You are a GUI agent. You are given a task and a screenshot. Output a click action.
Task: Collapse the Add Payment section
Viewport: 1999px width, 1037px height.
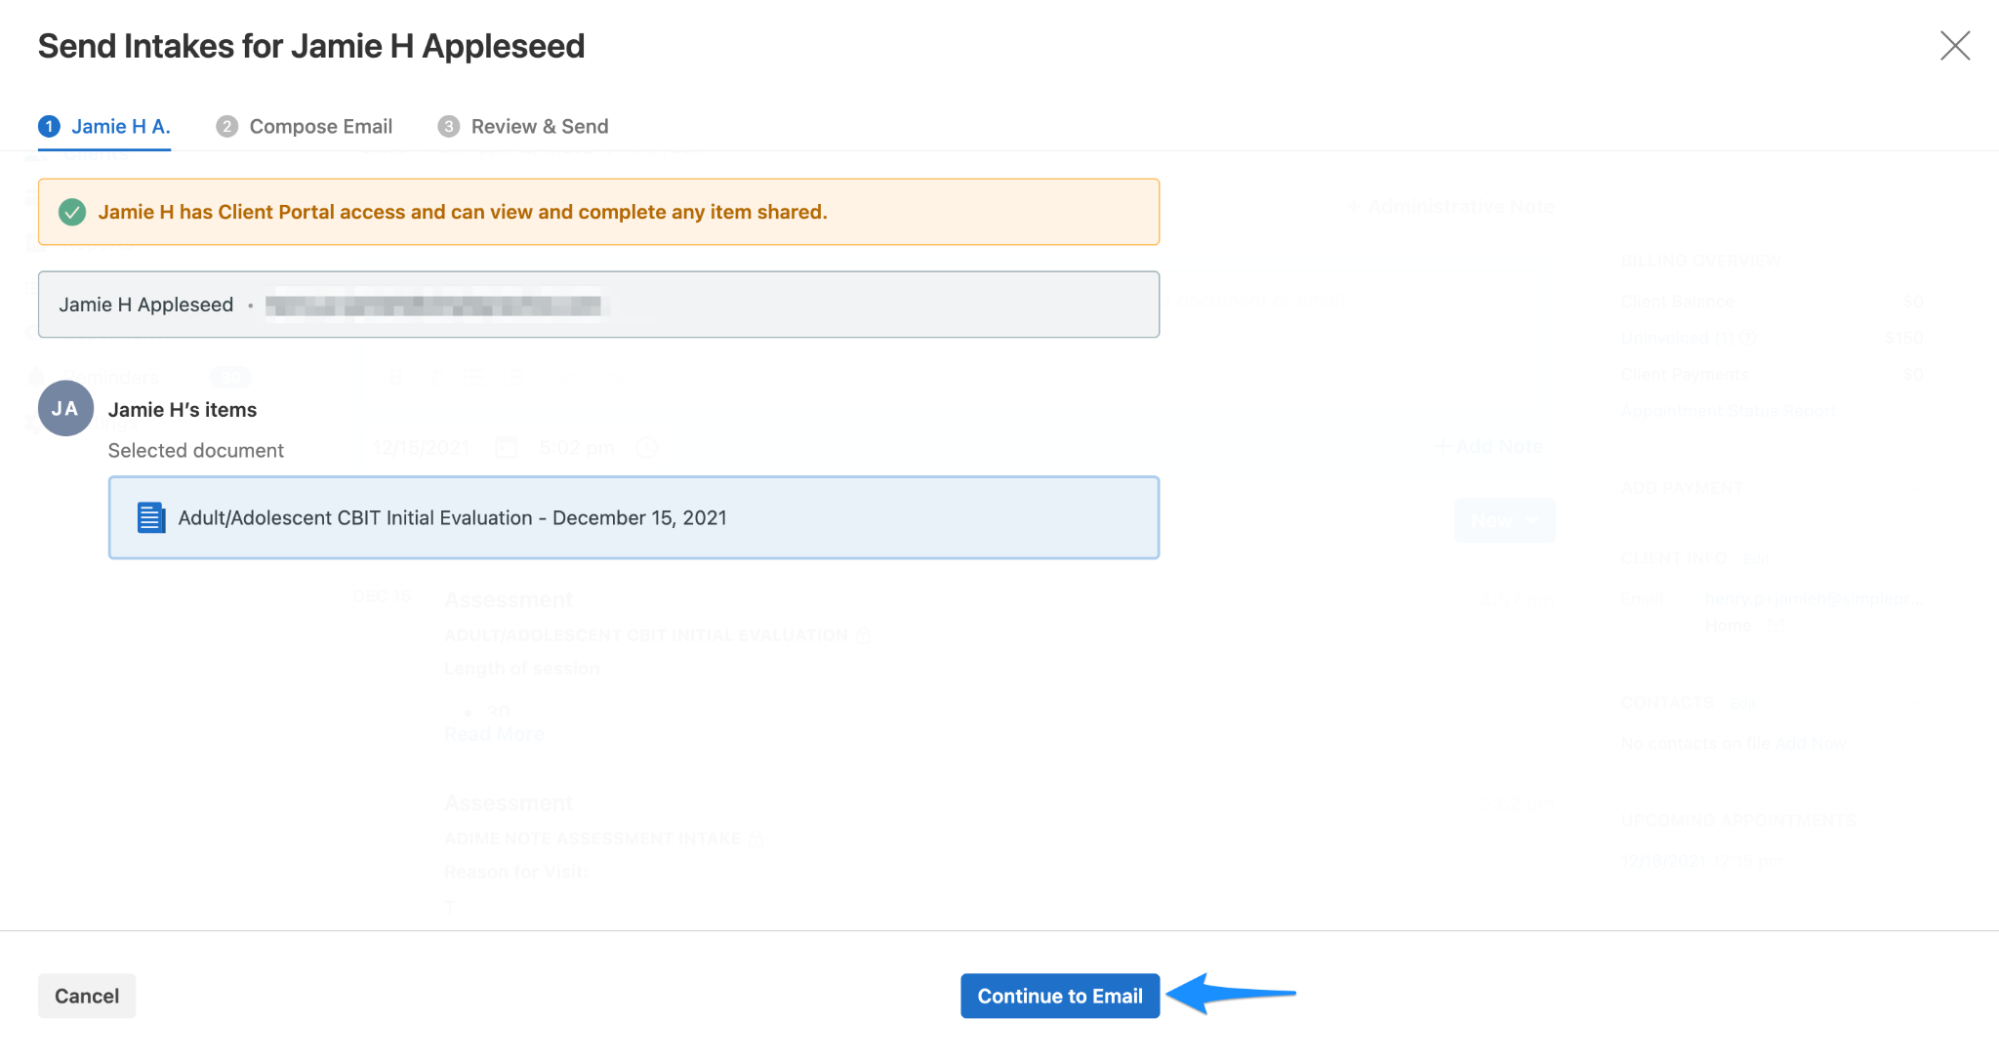(x=1916, y=488)
